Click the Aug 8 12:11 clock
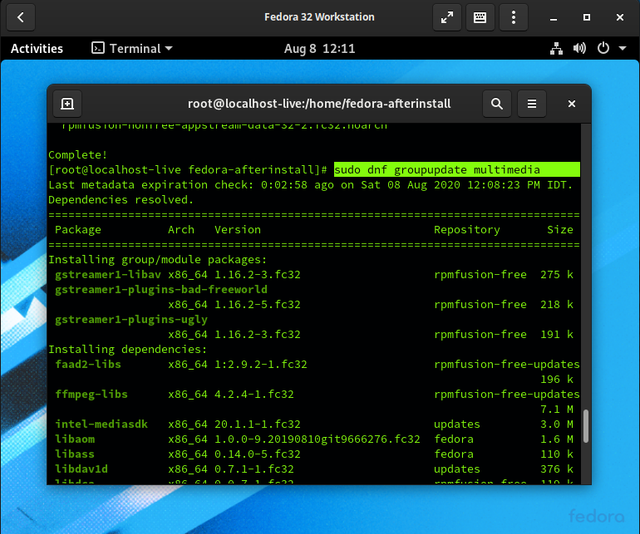Image resolution: width=640 pixels, height=534 pixels. (320, 49)
